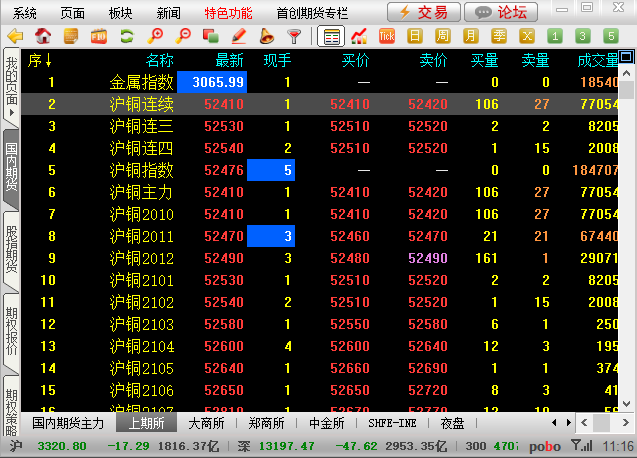Open the 系统 menu
The height and width of the screenshot is (458, 637).
[x=25, y=13]
